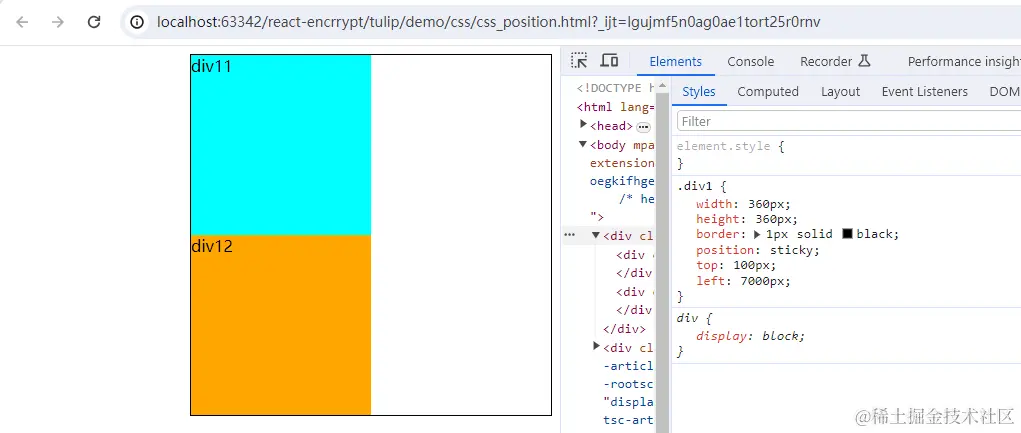Select the Layout sub-tab
The height and width of the screenshot is (433, 1021).
840,92
